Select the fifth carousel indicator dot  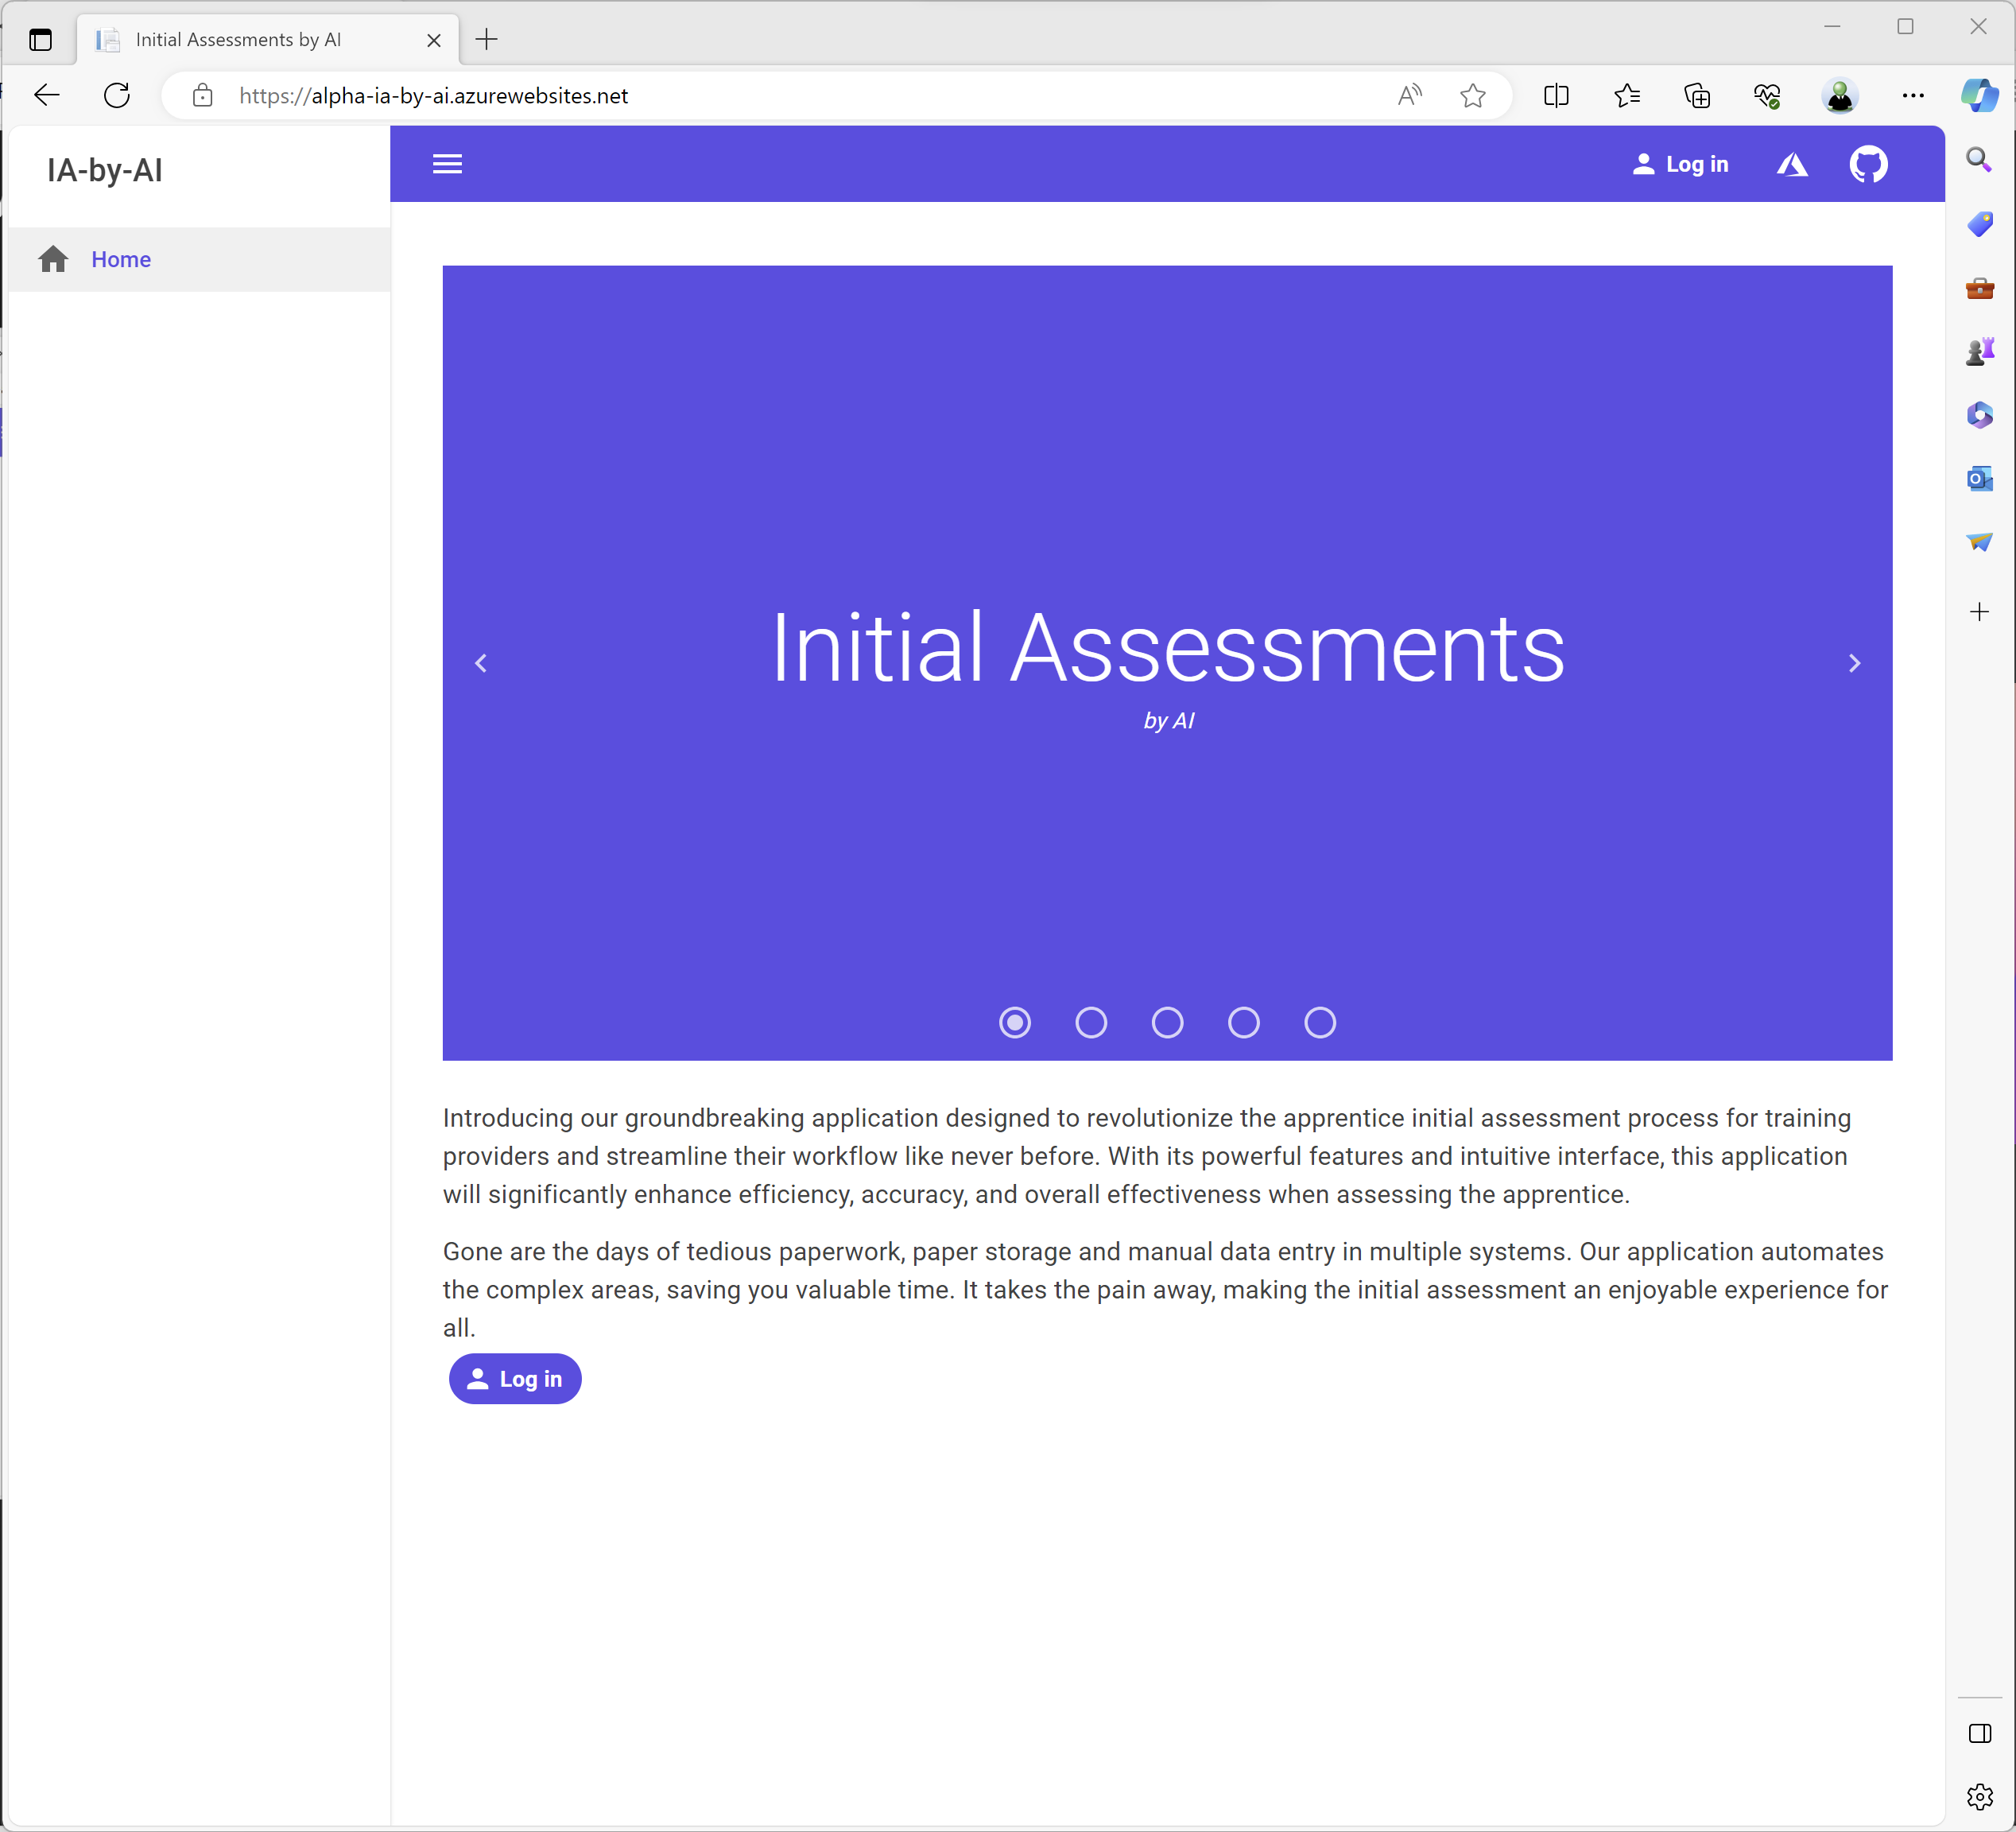(x=1320, y=1022)
